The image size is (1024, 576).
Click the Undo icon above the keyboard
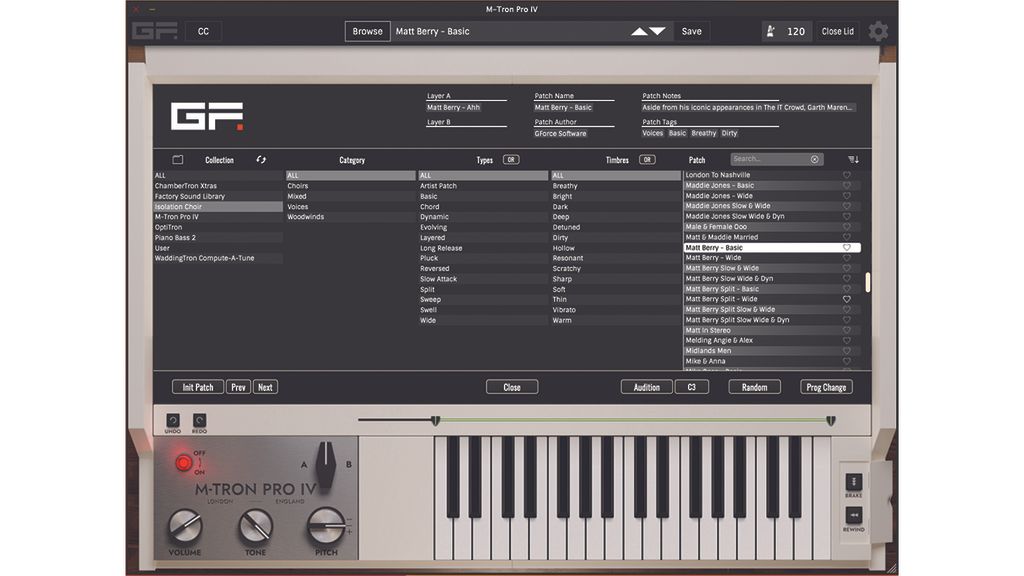(171, 420)
